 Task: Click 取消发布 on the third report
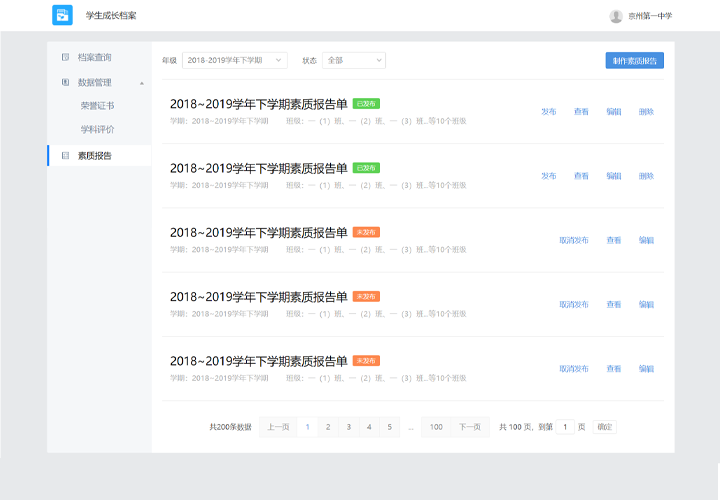[x=574, y=240]
